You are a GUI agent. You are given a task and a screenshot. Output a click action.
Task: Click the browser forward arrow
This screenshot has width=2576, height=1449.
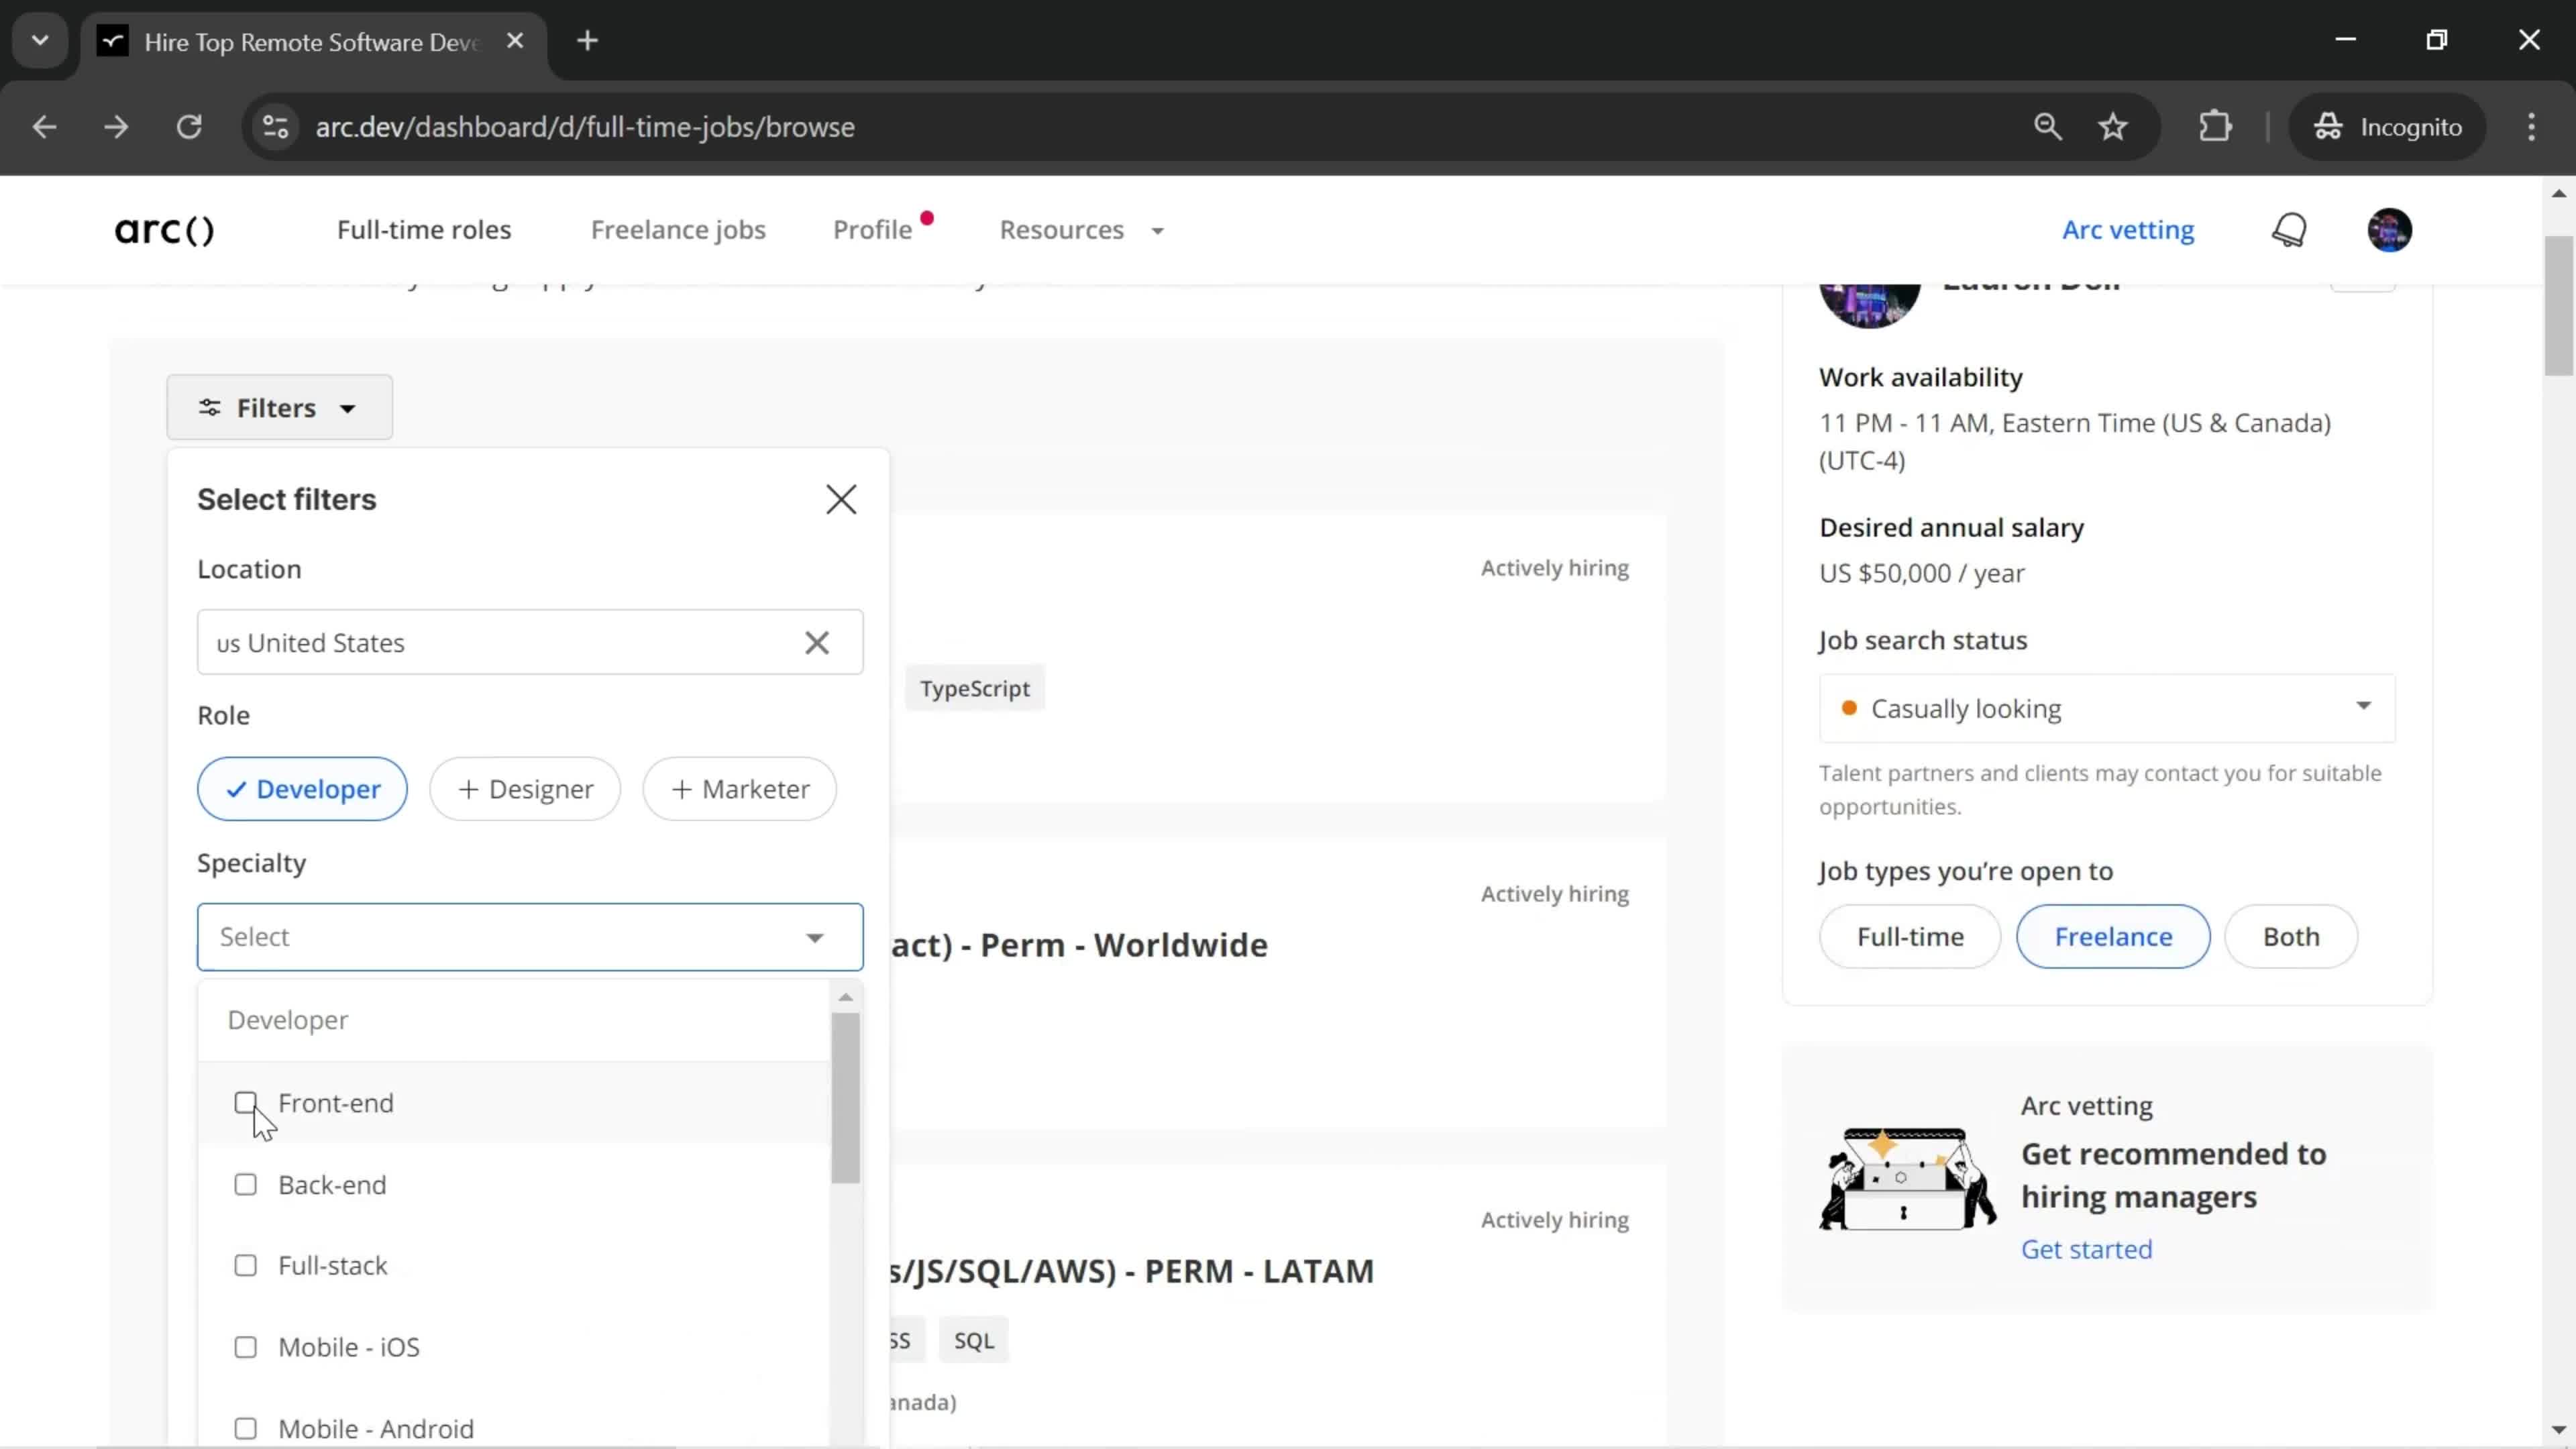[x=116, y=127]
